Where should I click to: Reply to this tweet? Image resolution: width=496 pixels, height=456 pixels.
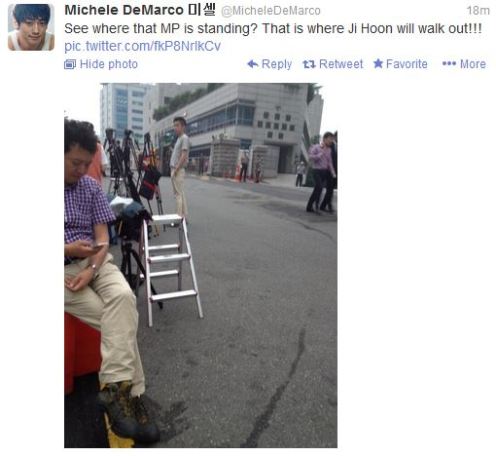270,64
